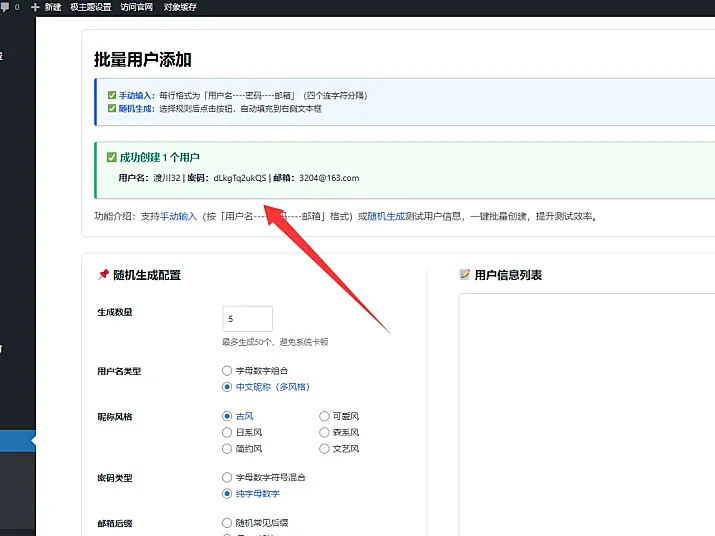The width and height of the screenshot is (715, 536).
Task: Select 字母数字组合 username type radio
Action: (x=227, y=370)
